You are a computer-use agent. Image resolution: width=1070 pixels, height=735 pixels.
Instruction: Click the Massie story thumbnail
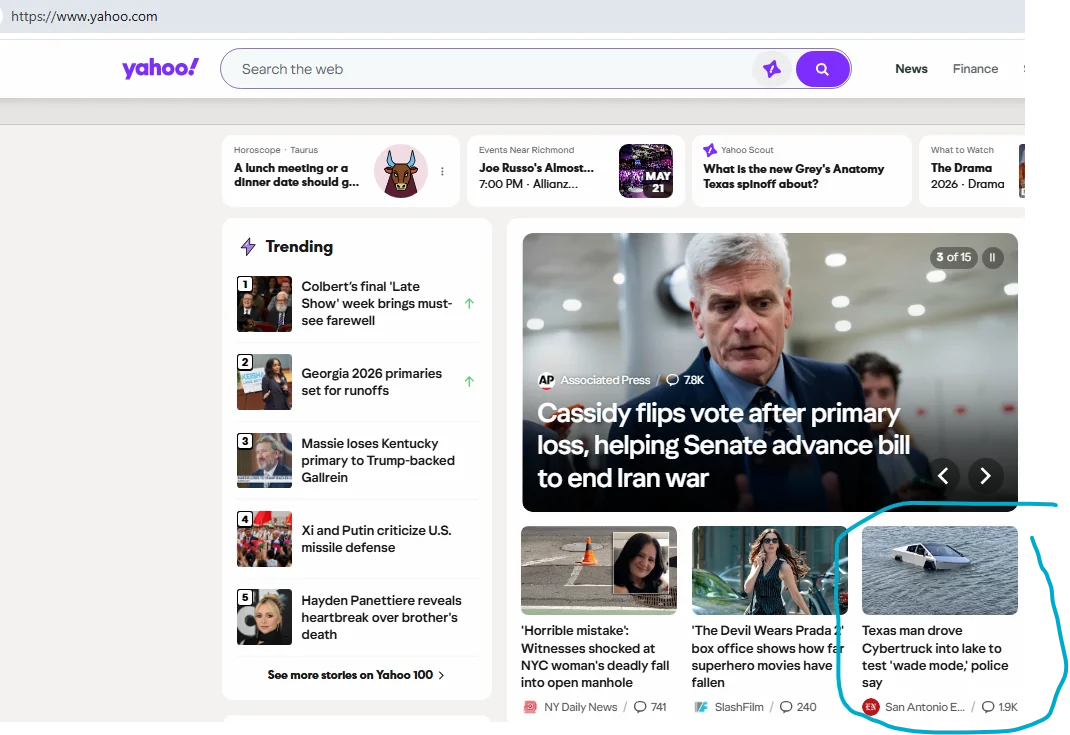264,460
